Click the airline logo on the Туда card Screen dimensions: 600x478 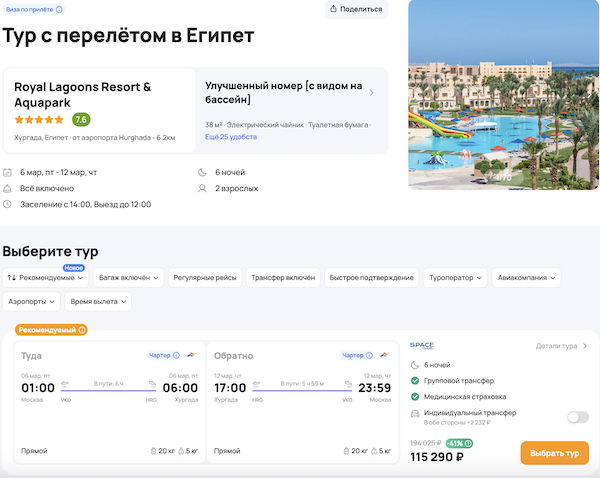point(191,355)
